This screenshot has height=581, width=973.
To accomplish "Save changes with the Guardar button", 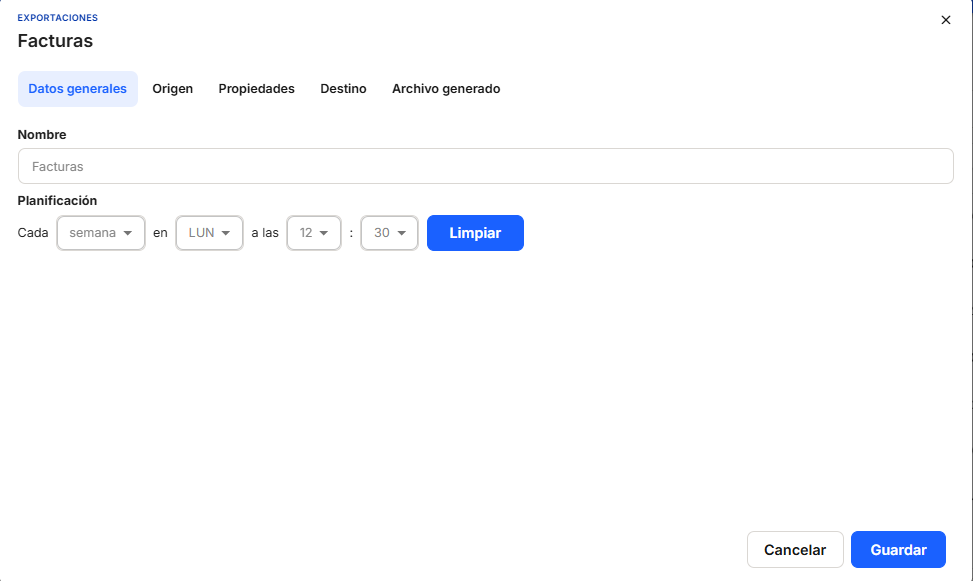I will pos(898,550).
